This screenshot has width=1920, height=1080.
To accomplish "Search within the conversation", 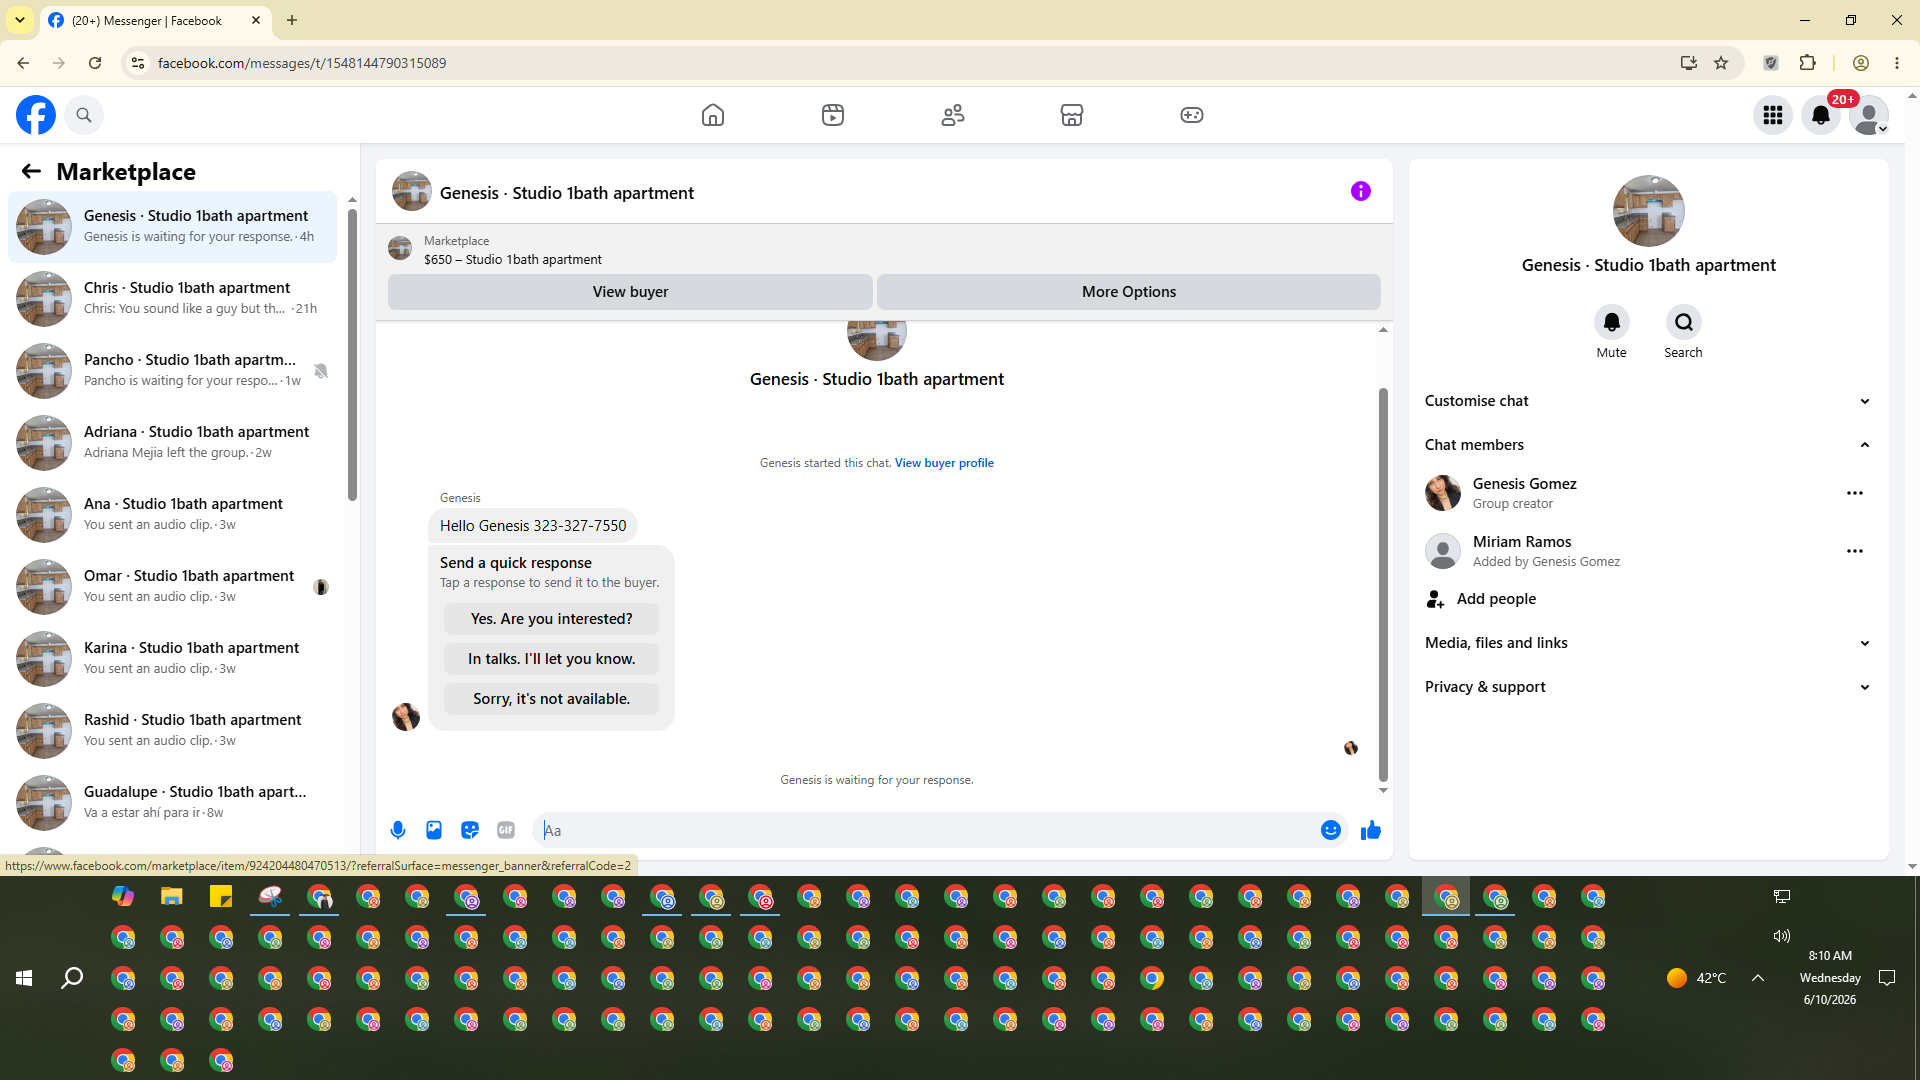I will point(1684,322).
